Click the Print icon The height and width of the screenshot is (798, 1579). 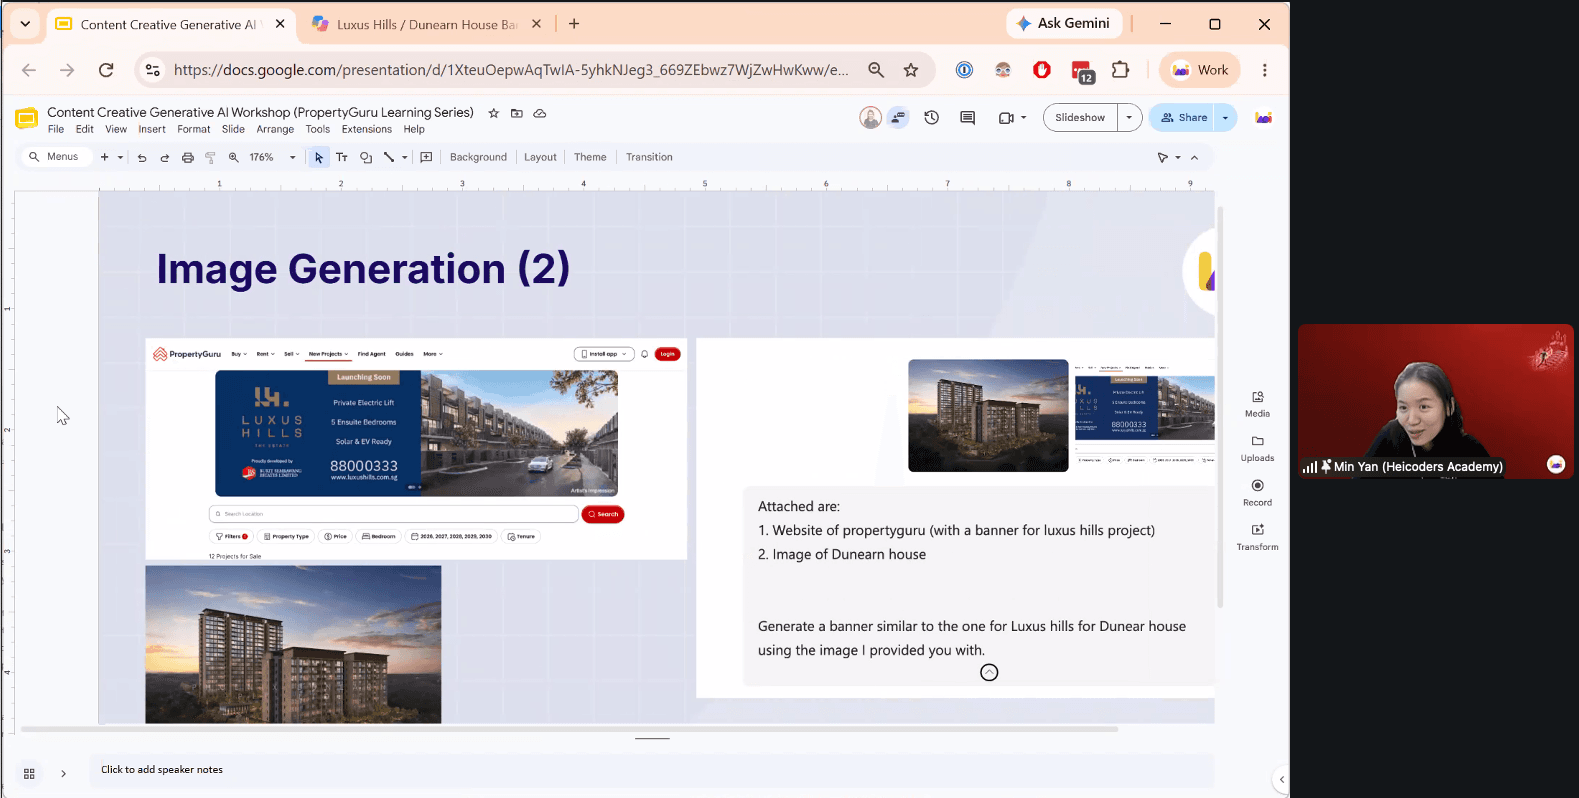188,157
